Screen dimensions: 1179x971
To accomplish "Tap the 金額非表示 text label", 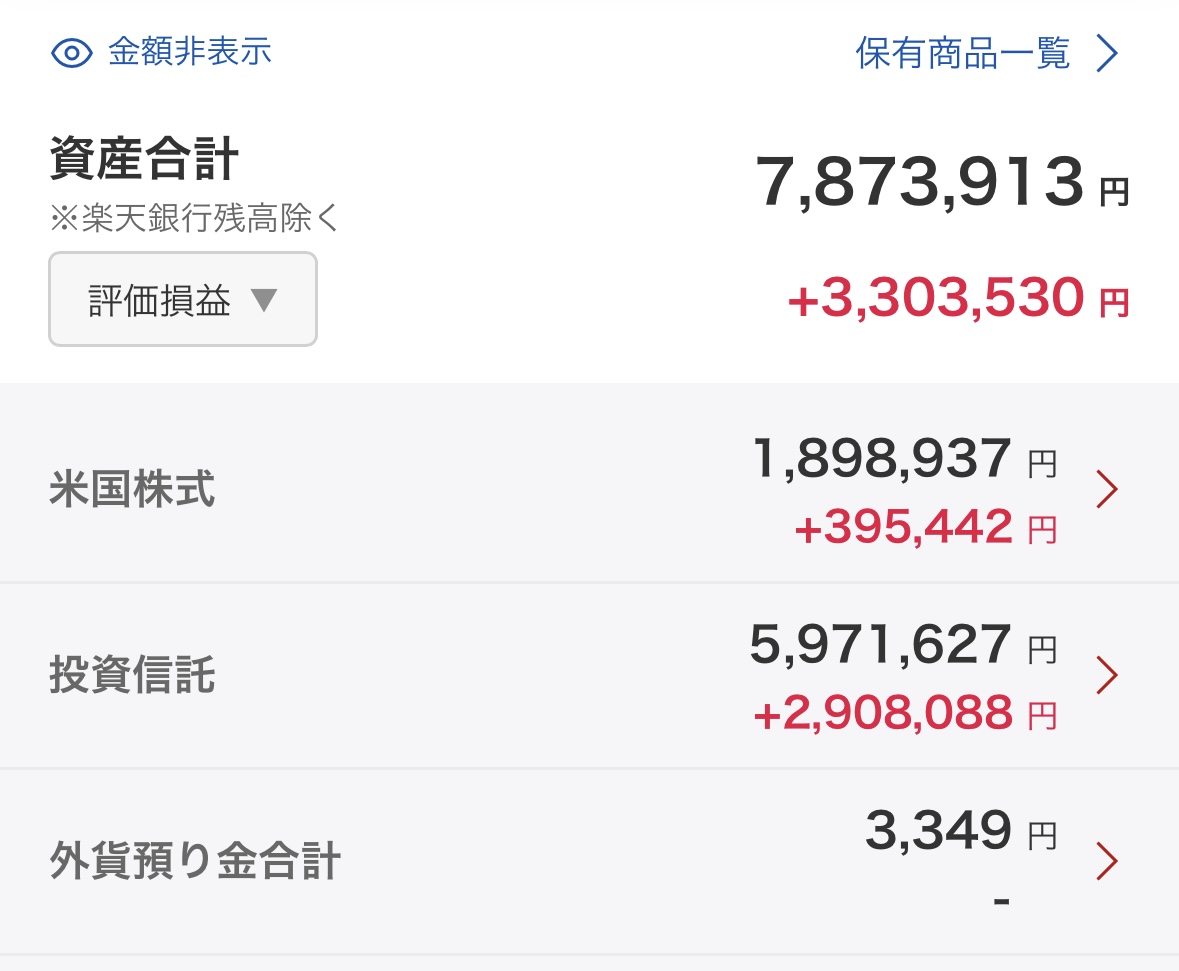I will [190, 52].
